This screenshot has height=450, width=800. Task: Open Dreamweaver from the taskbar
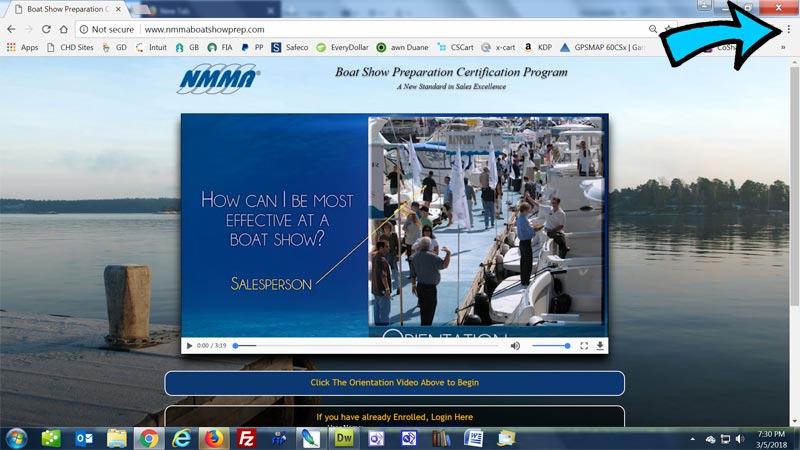tap(344, 438)
